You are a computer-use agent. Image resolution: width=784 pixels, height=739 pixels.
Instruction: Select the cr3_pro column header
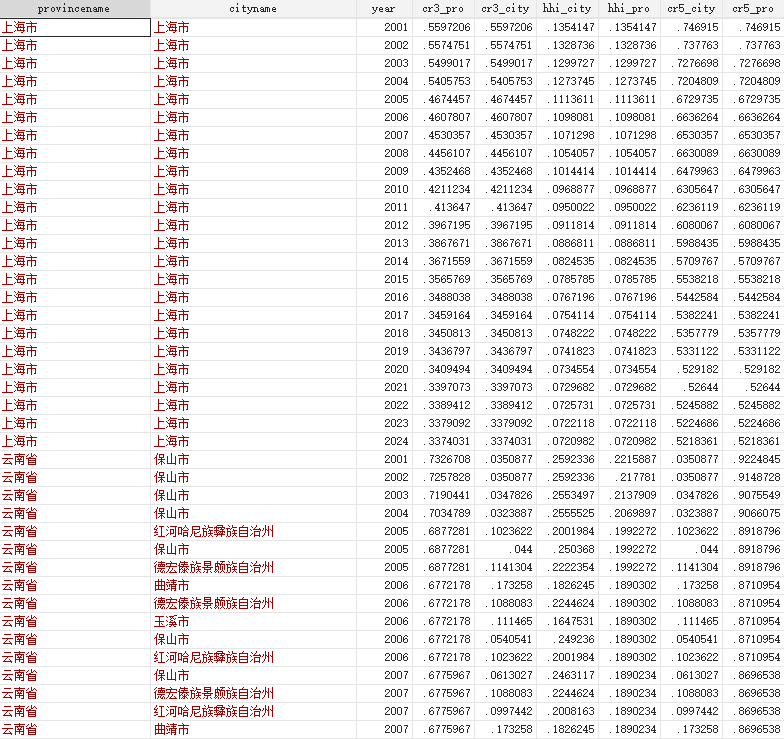[x=443, y=8]
